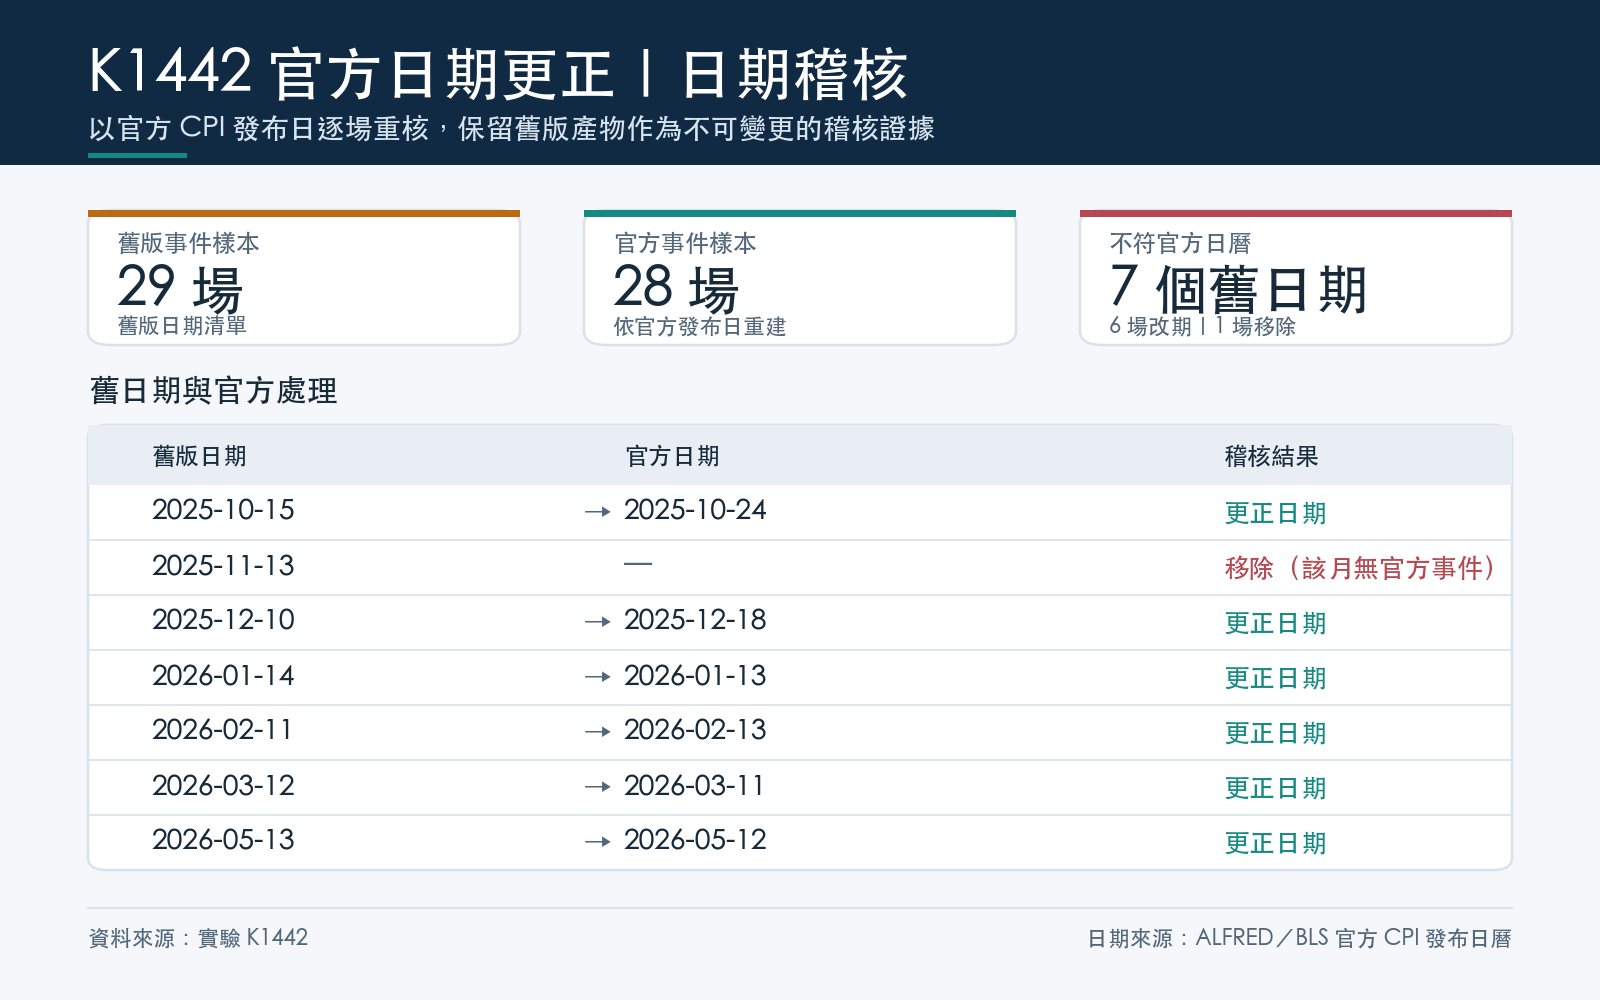The width and height of the screenshot is (1600, 1000).
Task: Select old date 2026-05-13
Action: pos(223,840)
